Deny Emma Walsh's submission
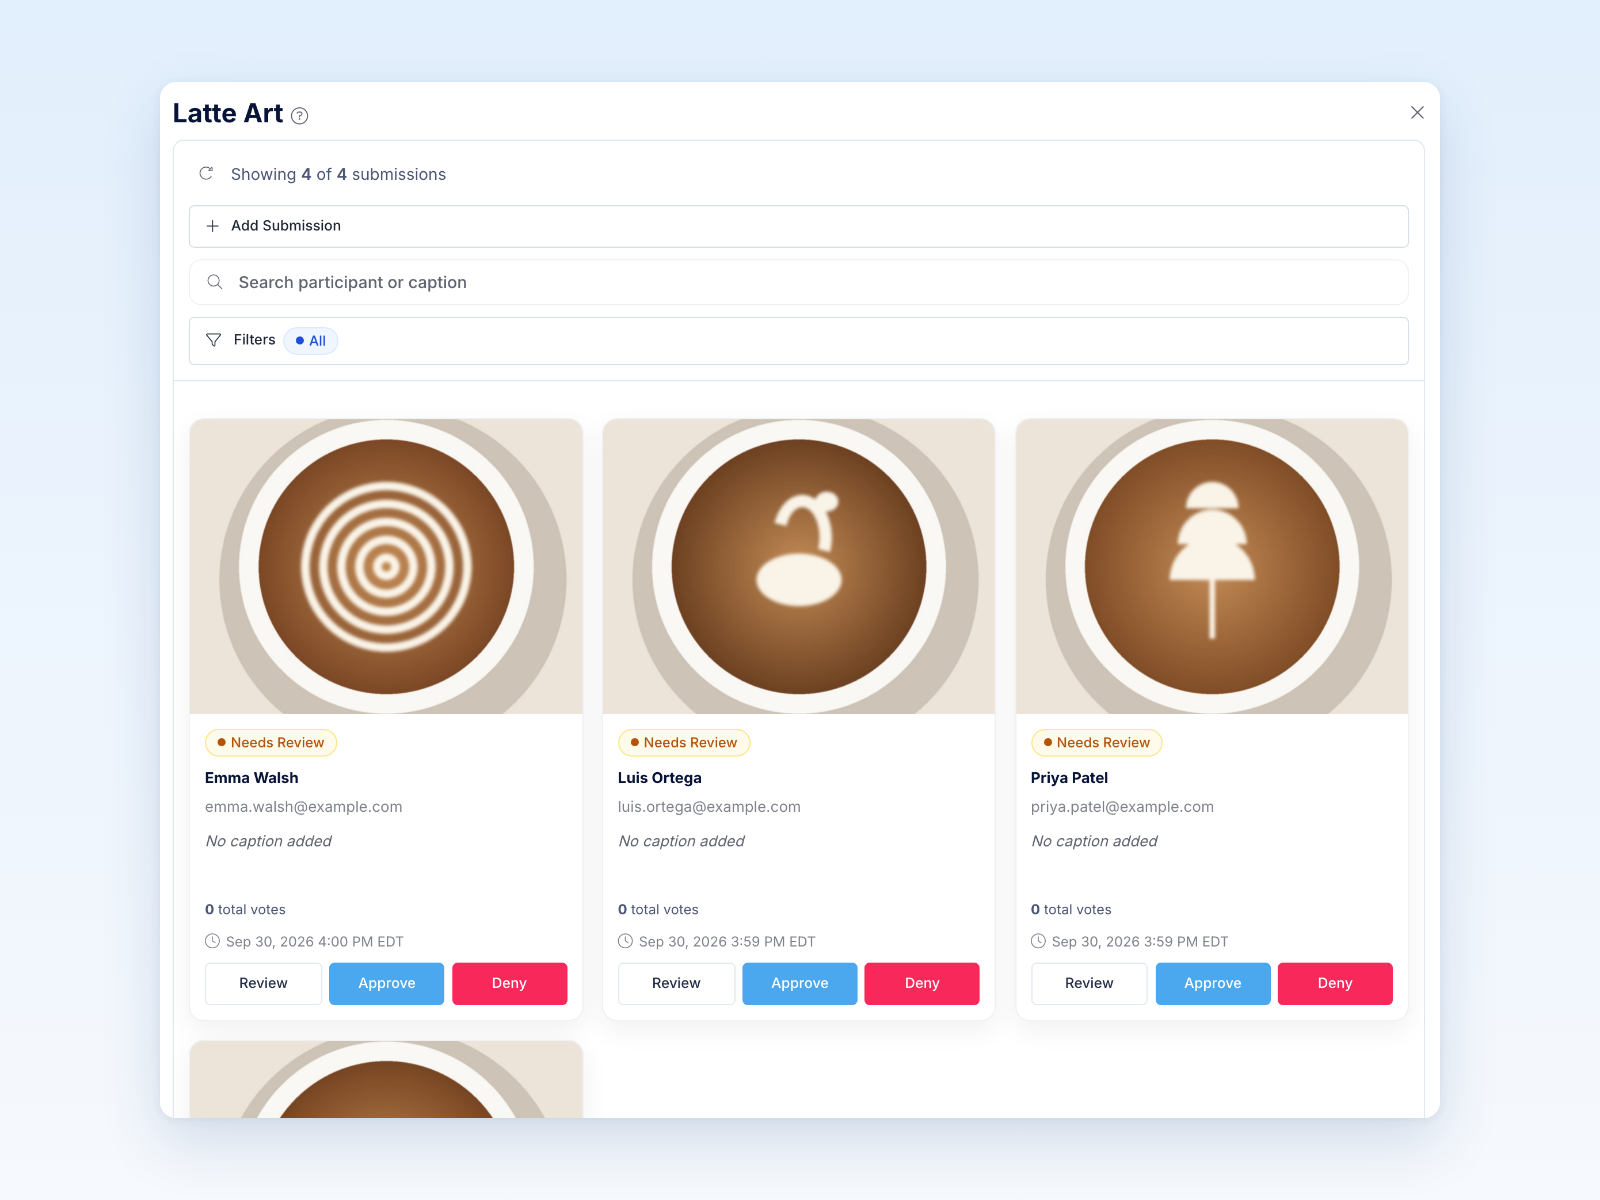 [x=510, y=984]
